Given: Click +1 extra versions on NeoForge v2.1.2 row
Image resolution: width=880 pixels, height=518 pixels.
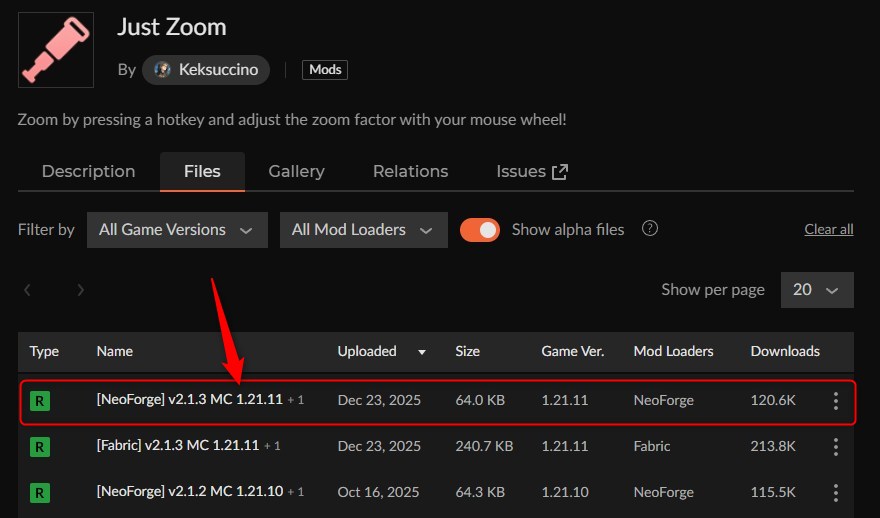Looking at the screenshot, I should pyautogui.click(x=296, y=492).
